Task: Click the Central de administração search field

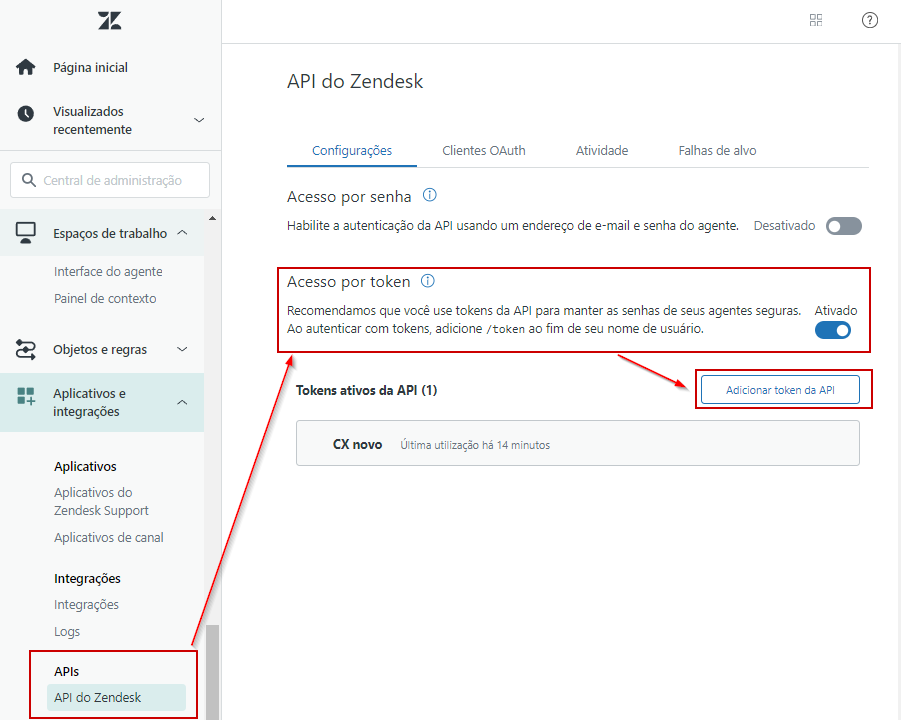Action: (110, 180)
